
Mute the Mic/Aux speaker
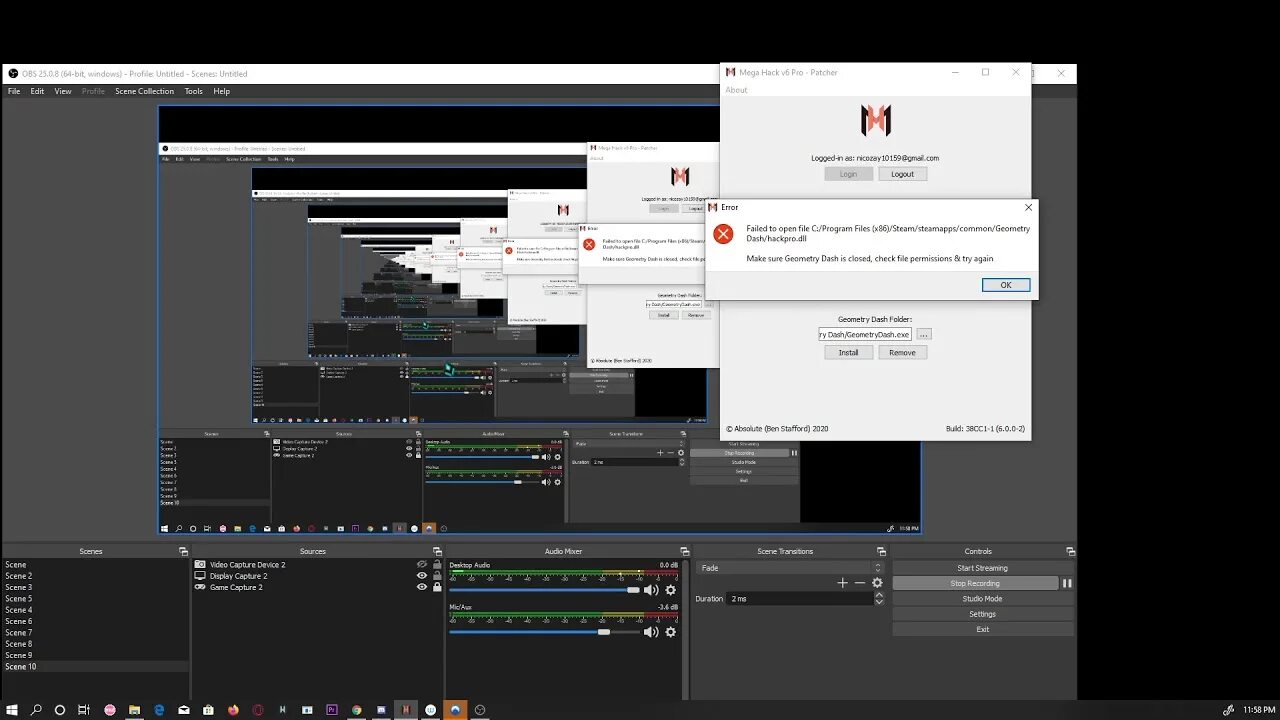[x=651, y=632]
